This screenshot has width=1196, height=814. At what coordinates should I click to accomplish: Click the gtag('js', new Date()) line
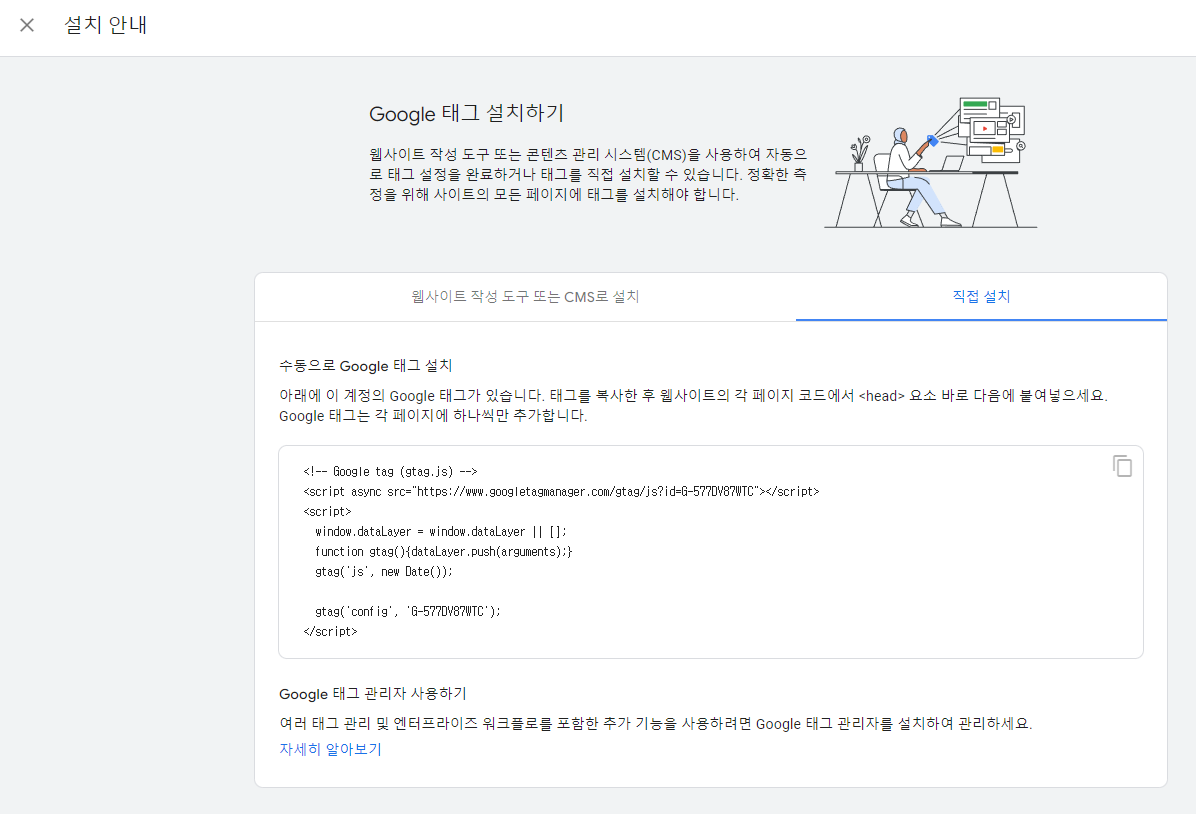point(383,571)
